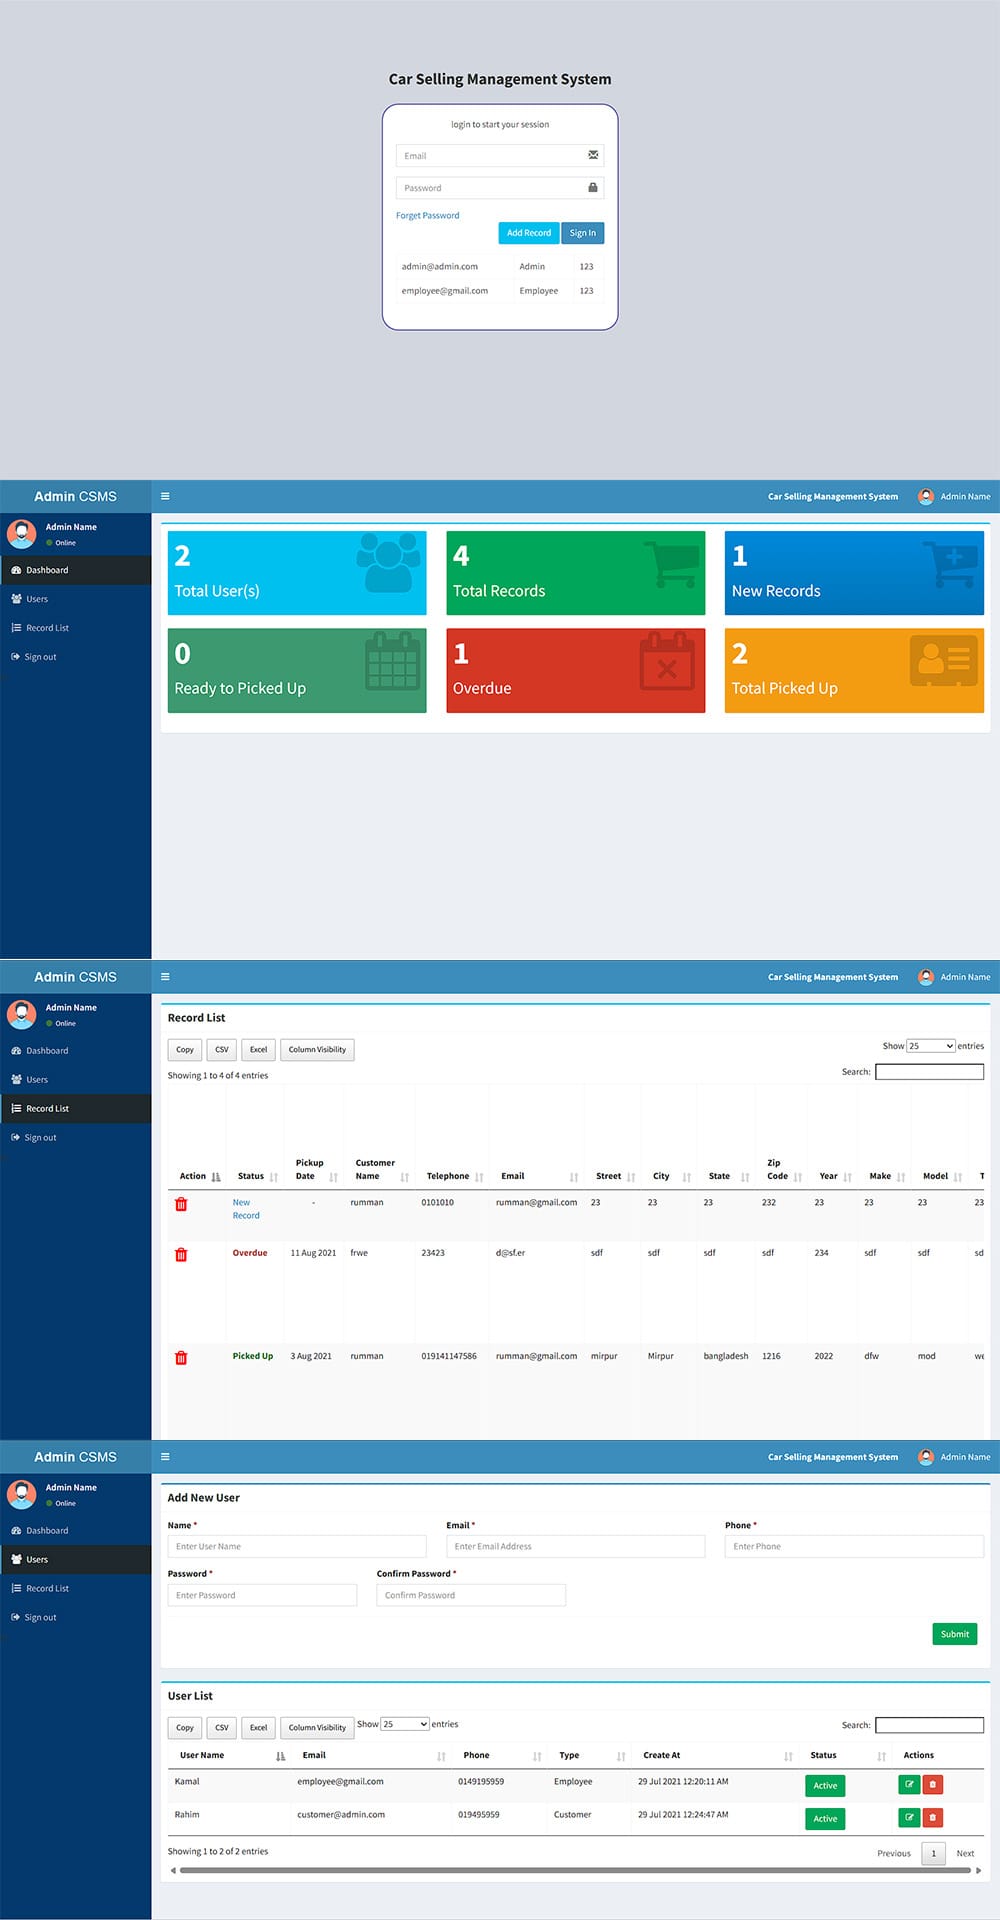Click lock icon in login Password field
1000x1920 pixels.
pos(593,188)
